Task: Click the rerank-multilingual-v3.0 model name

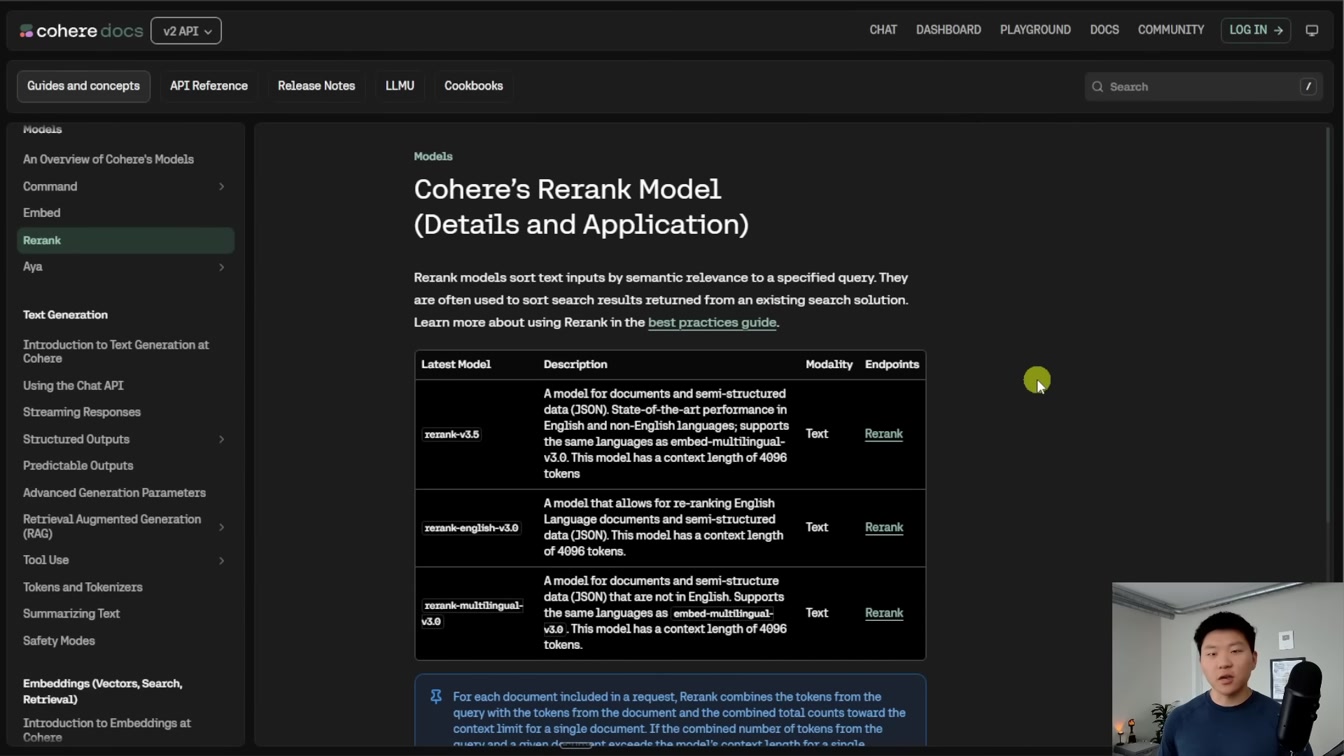Action: coord(472,613)
